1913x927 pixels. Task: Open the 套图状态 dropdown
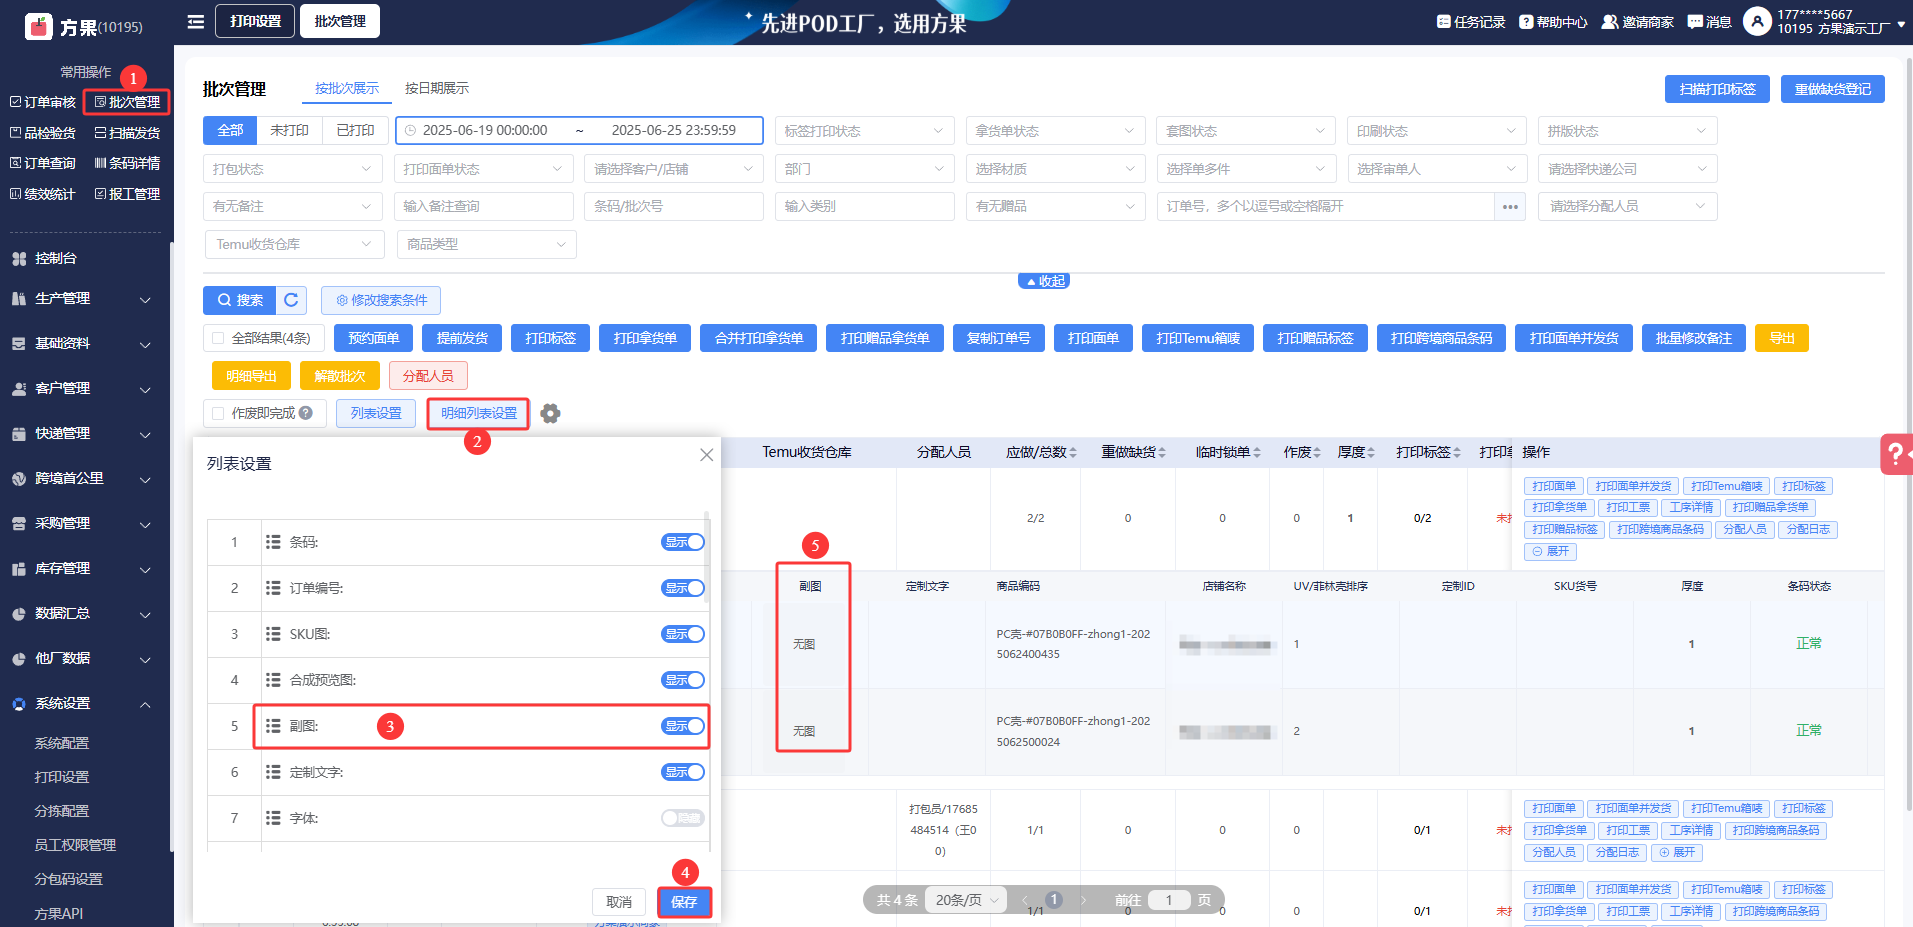(x=1246, y=131)
